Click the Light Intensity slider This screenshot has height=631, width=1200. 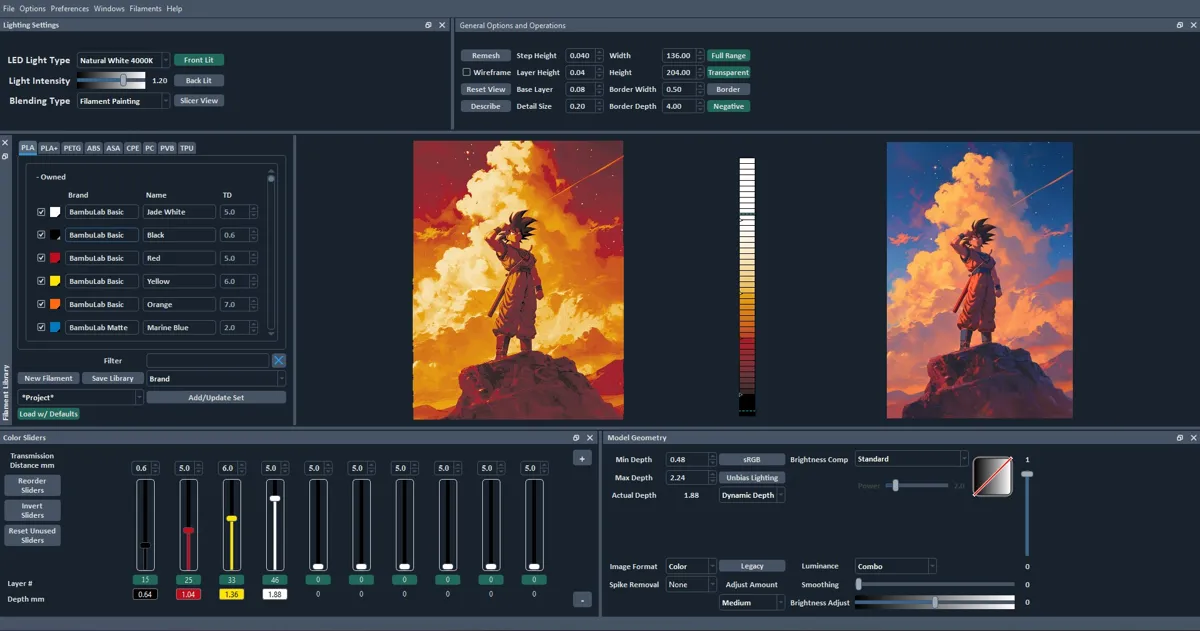pyautogui.click(x=112, y=80)
